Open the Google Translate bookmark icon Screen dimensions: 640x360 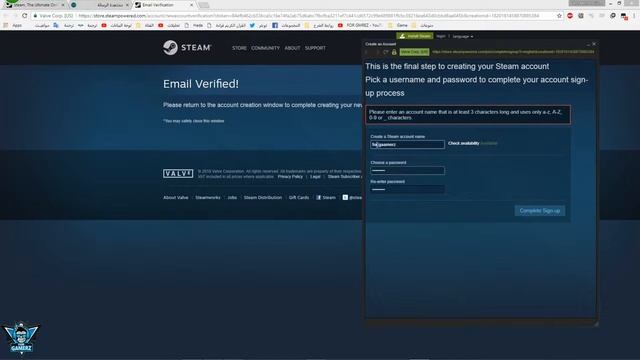pos(56,25)
